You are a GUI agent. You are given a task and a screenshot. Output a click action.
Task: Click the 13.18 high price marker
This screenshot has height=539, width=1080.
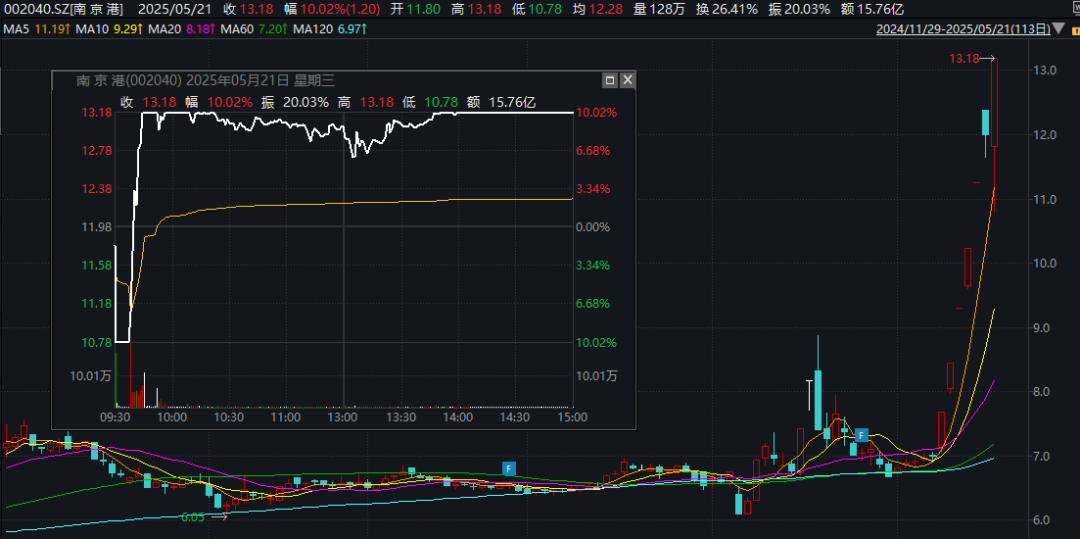pyautogui.click(x=963, y=60)
